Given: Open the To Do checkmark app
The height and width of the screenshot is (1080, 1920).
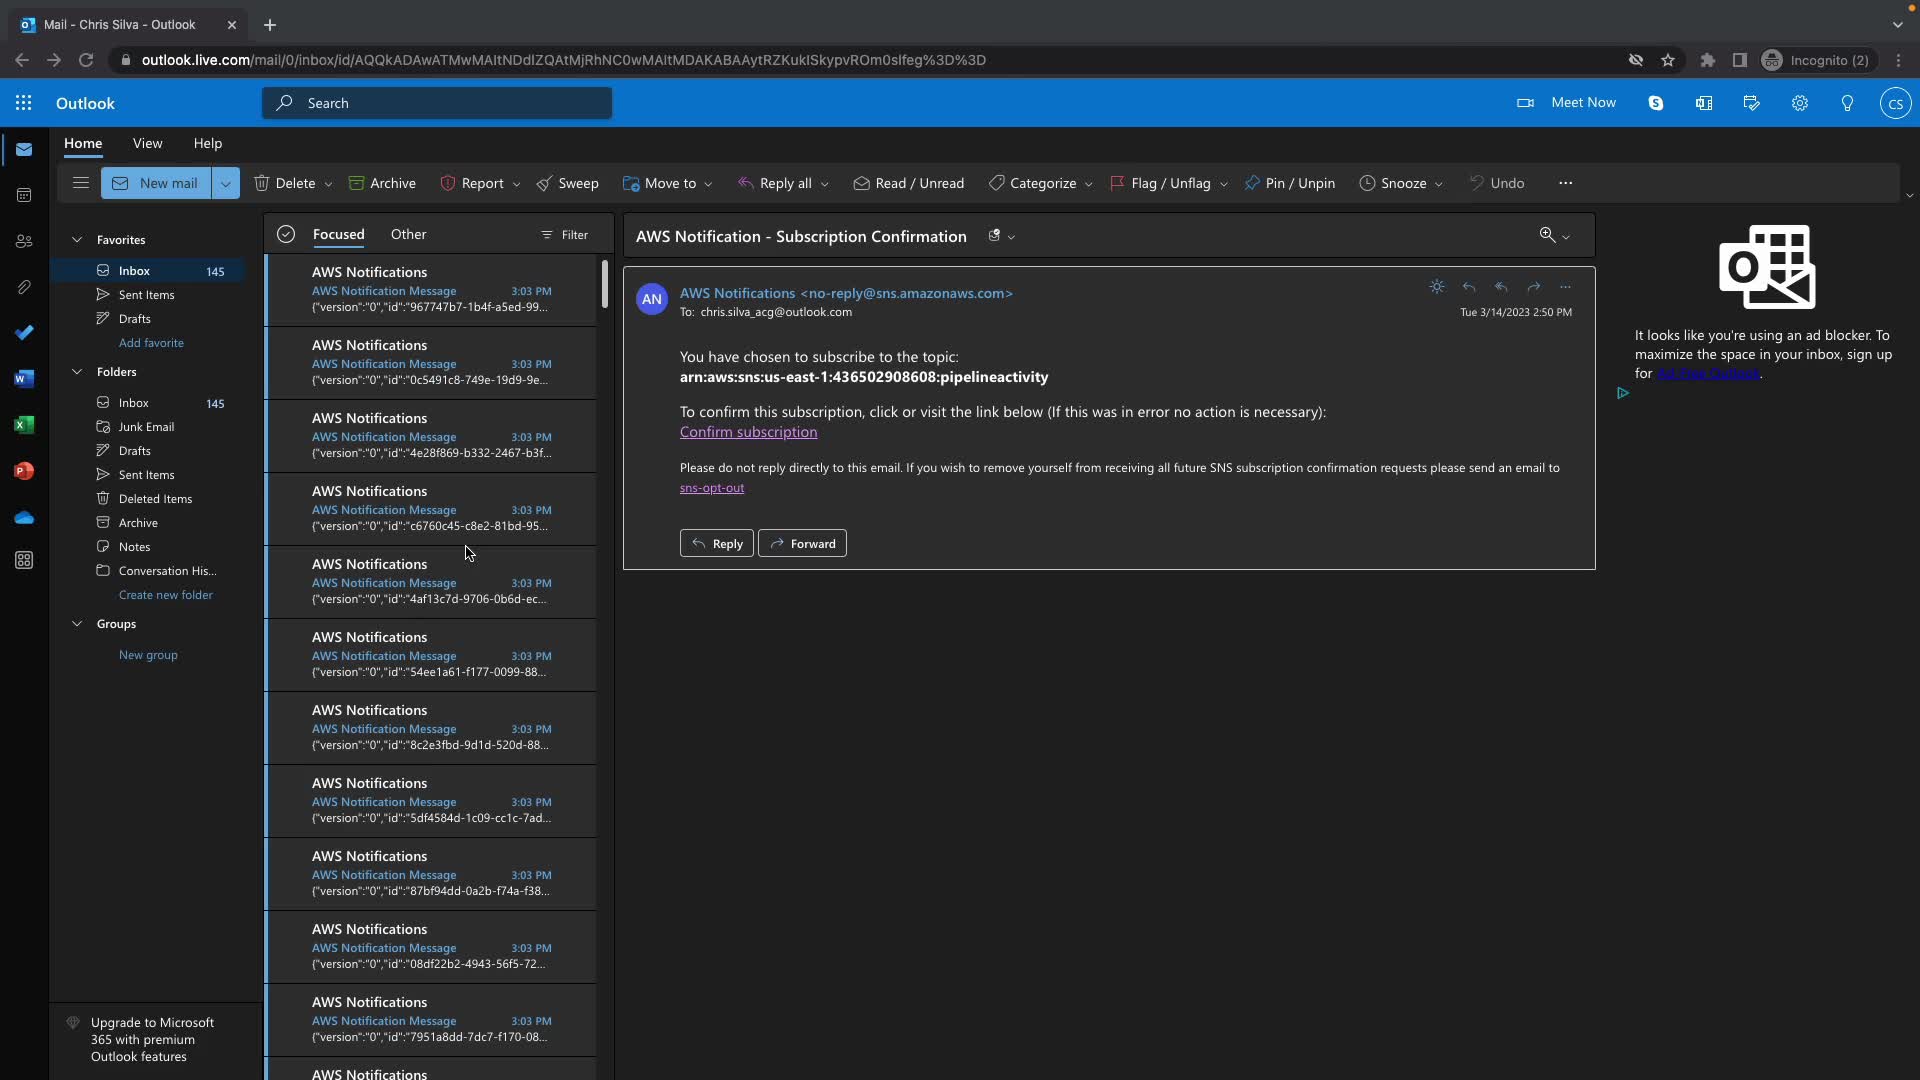Looking at the screenshot, I should [x=24, y=333].
